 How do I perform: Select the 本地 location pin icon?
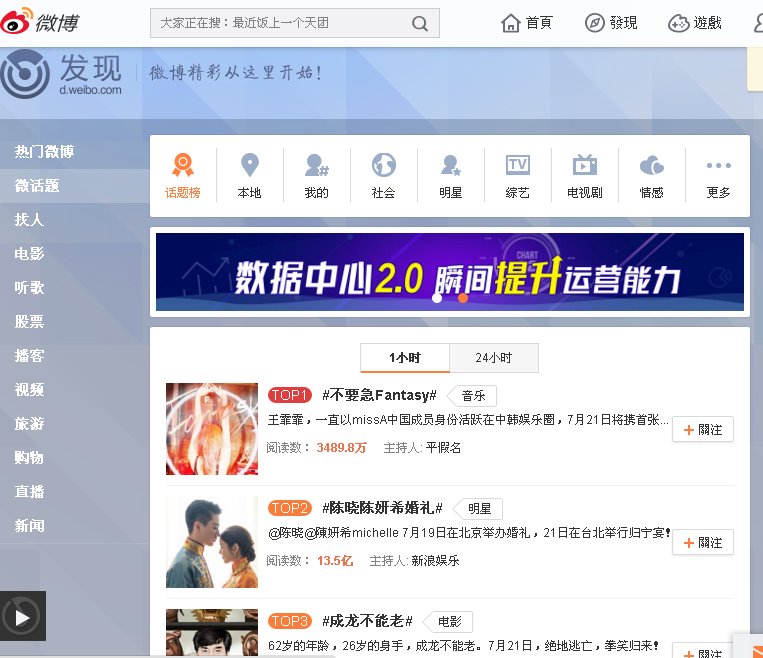250,165
